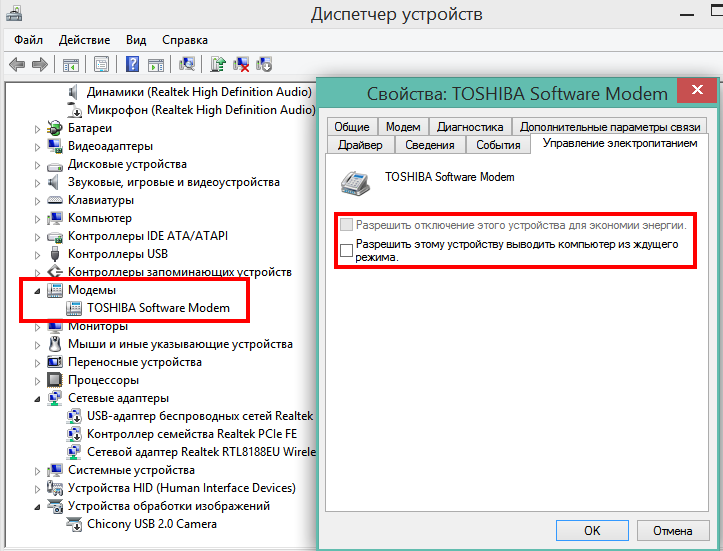Select Контроллеры запоминающих устройств row

pos(180,272)
